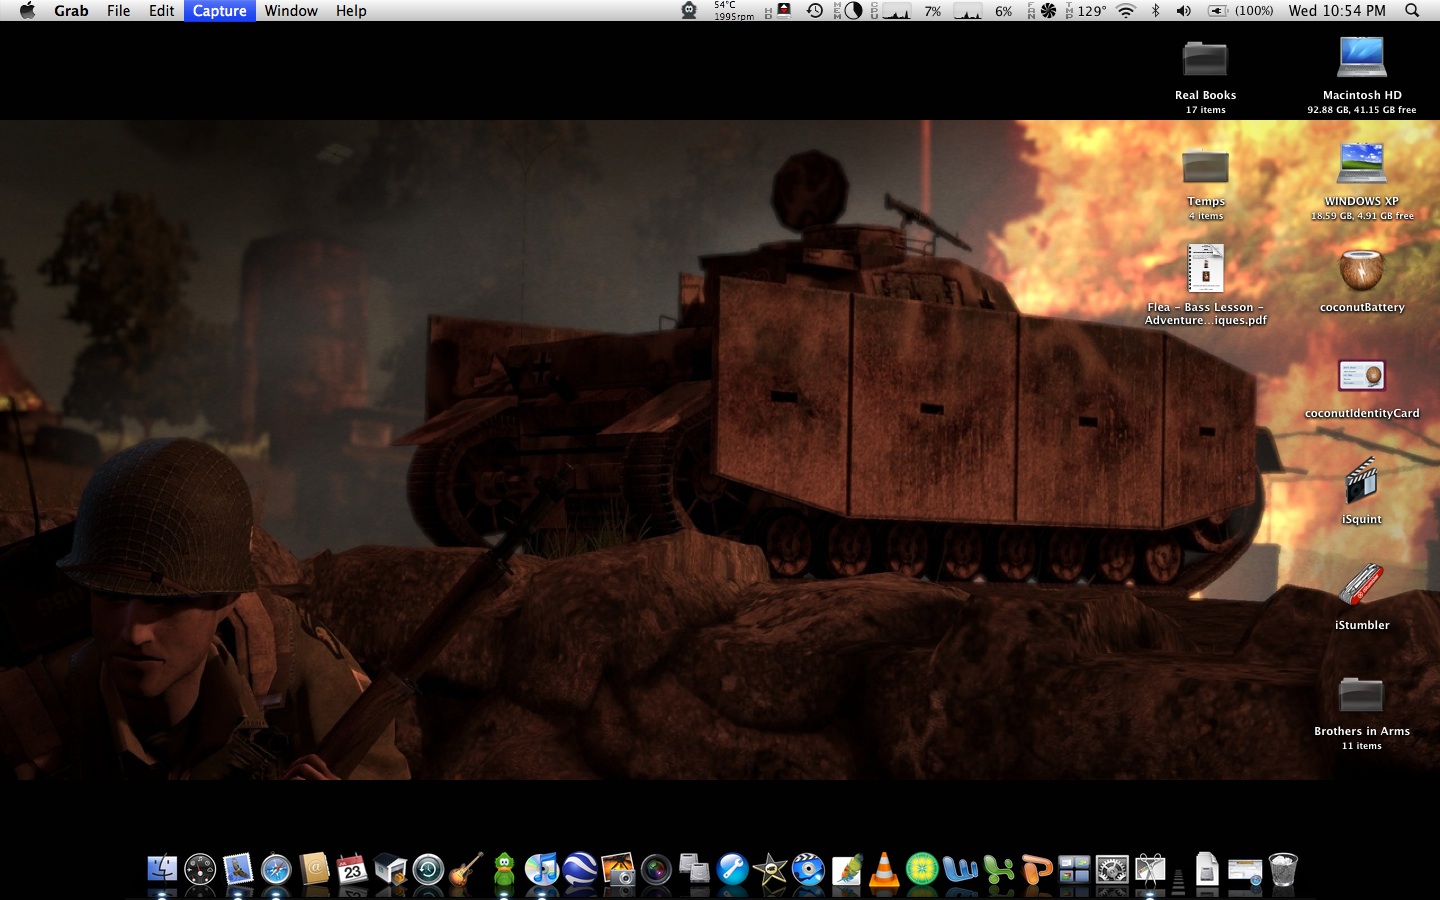Open the Real Books folder
The width and height of the screenshot is (1440, 900).
click(1205, 59)
